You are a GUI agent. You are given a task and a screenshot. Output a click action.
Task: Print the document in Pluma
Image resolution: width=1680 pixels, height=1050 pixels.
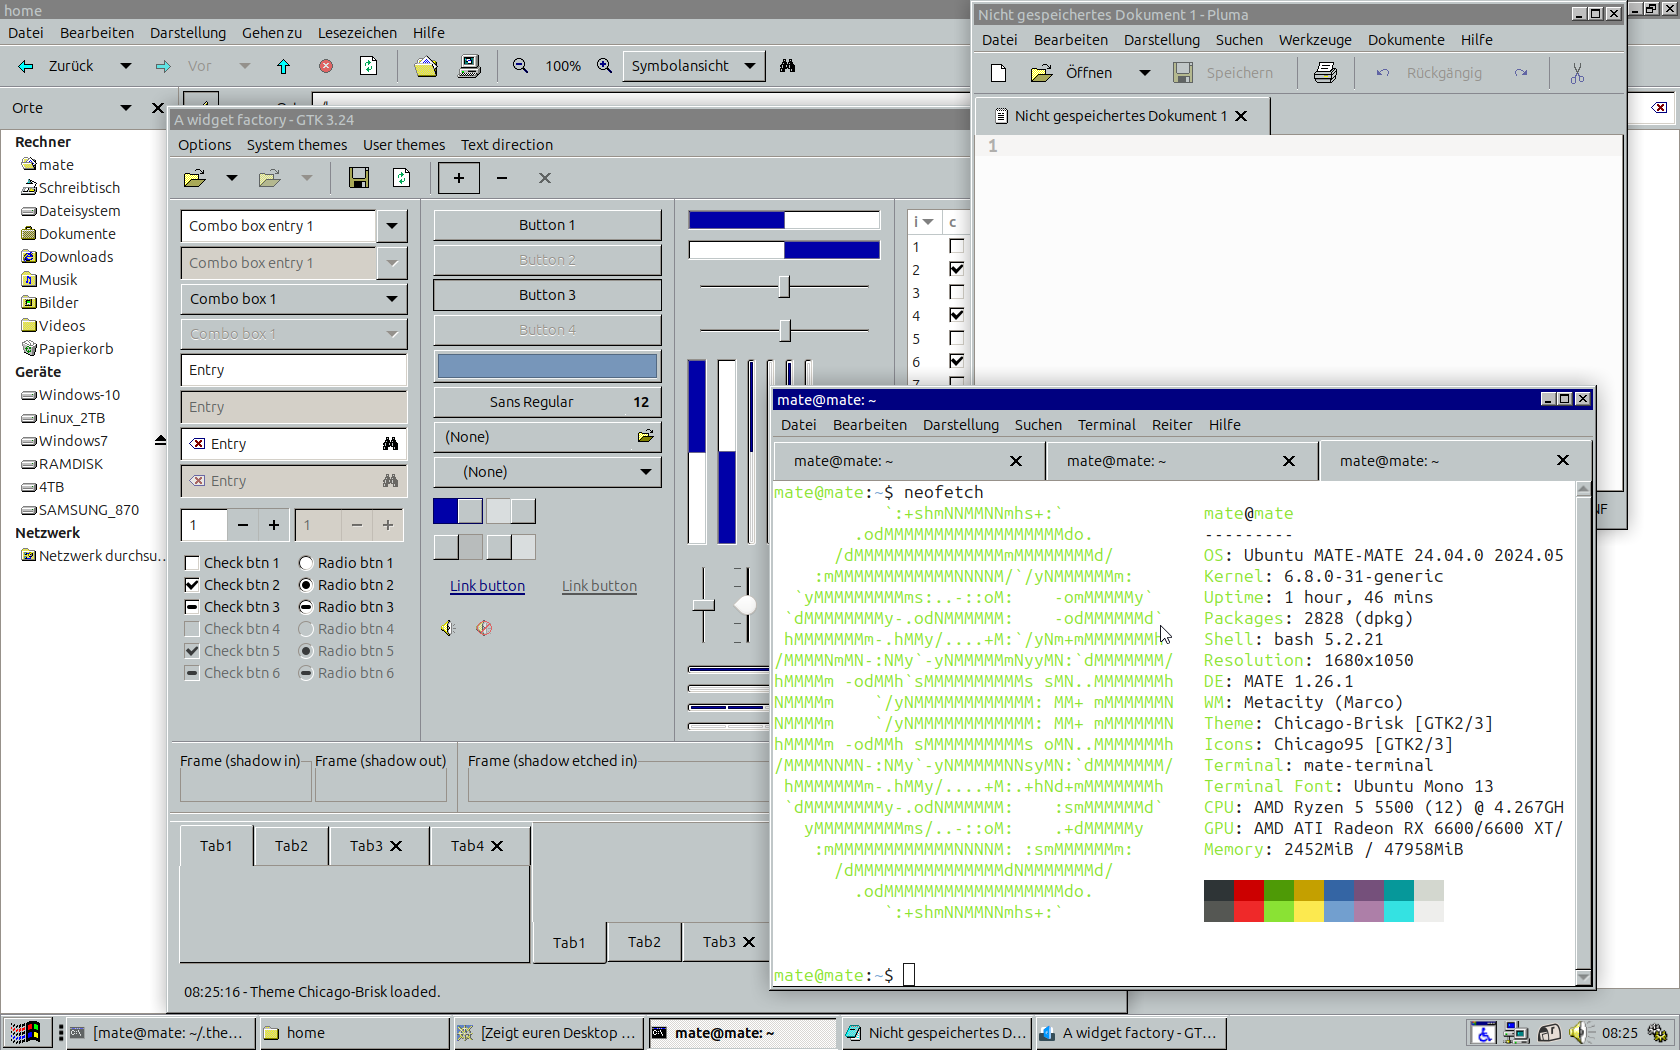[x=1325, y=73]
